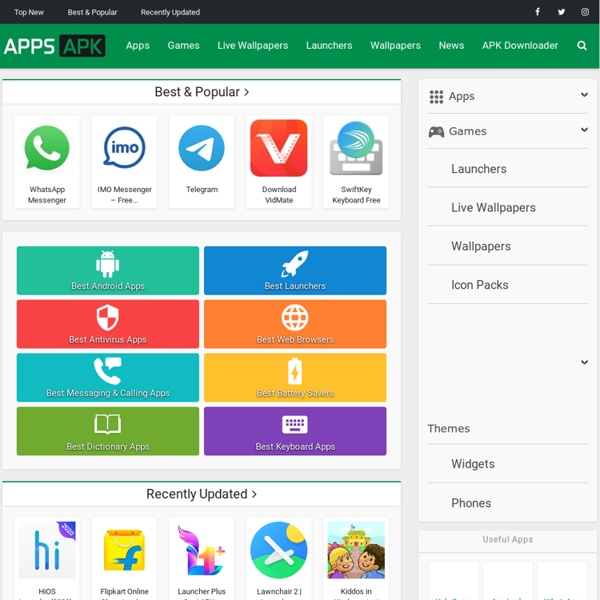This screenshot has width=600, height=600.
Task: Open the Best Android Apps tile
Action: tap(108, 270)
